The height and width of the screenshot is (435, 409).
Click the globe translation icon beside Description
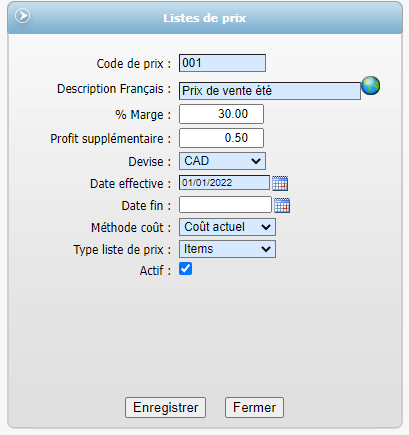coord(371,86)
